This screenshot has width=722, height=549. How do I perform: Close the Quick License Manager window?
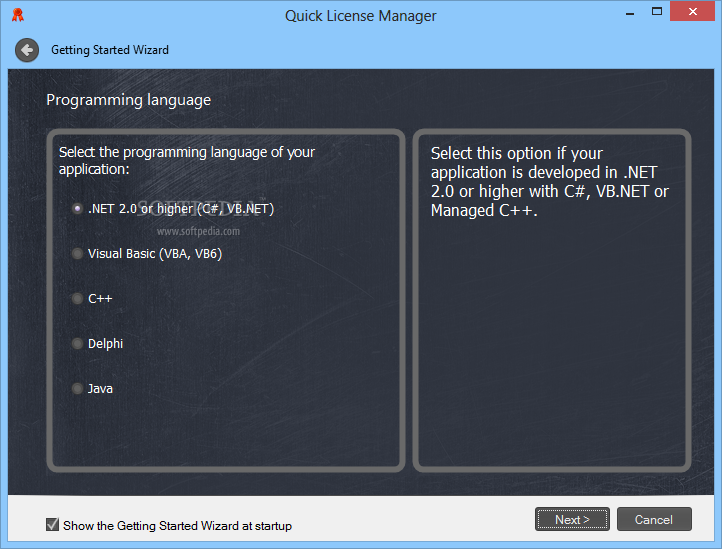[693, 12]
